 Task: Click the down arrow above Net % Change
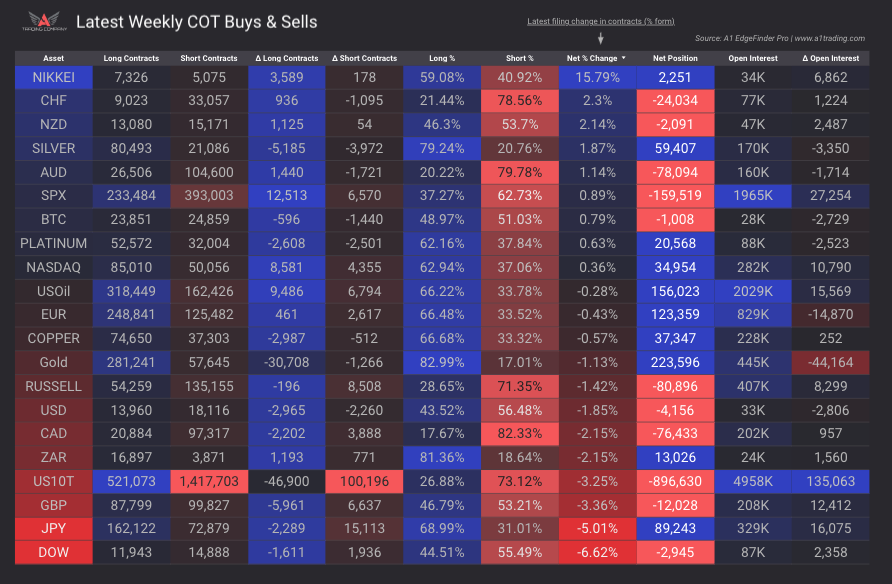pos(601,39)
